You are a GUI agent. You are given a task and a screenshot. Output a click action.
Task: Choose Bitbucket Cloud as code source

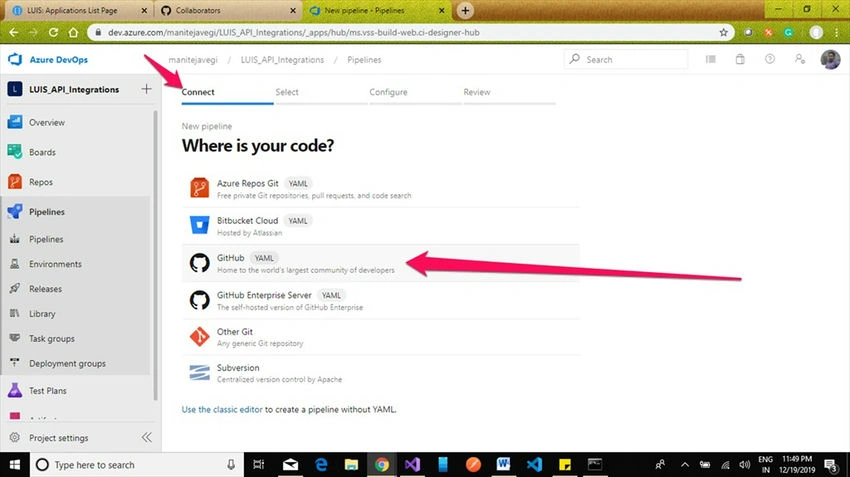coord(381,226)
